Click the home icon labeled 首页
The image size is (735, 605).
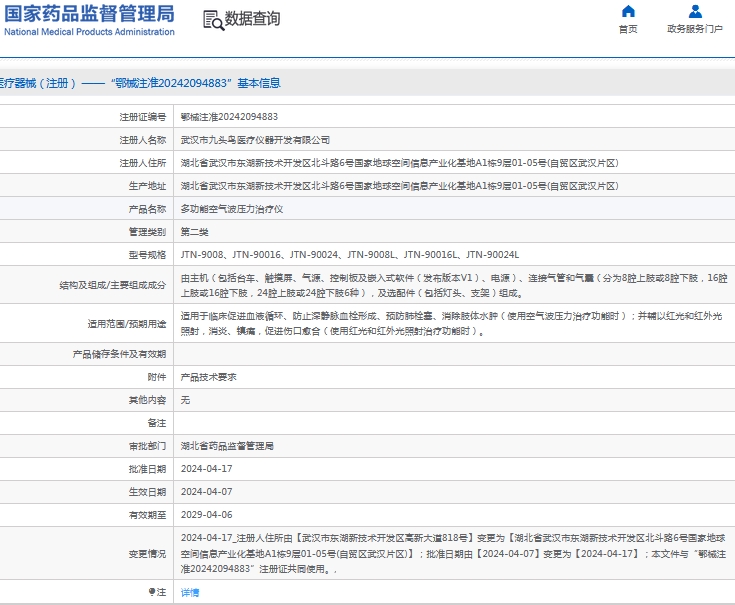628,11
